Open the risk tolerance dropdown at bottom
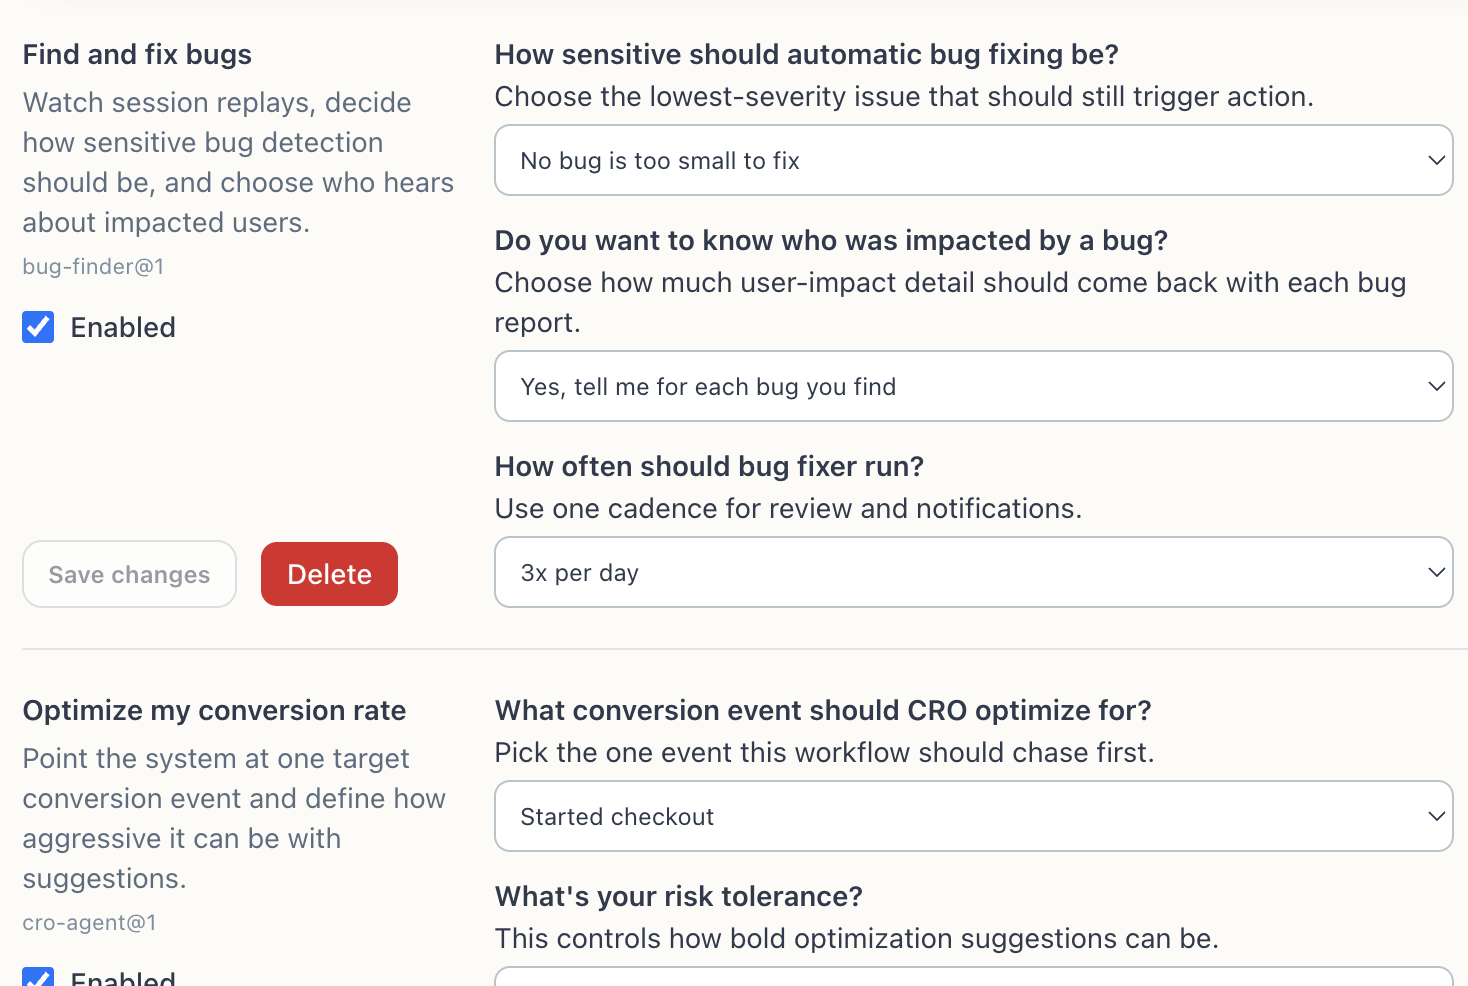 [973, 976]
